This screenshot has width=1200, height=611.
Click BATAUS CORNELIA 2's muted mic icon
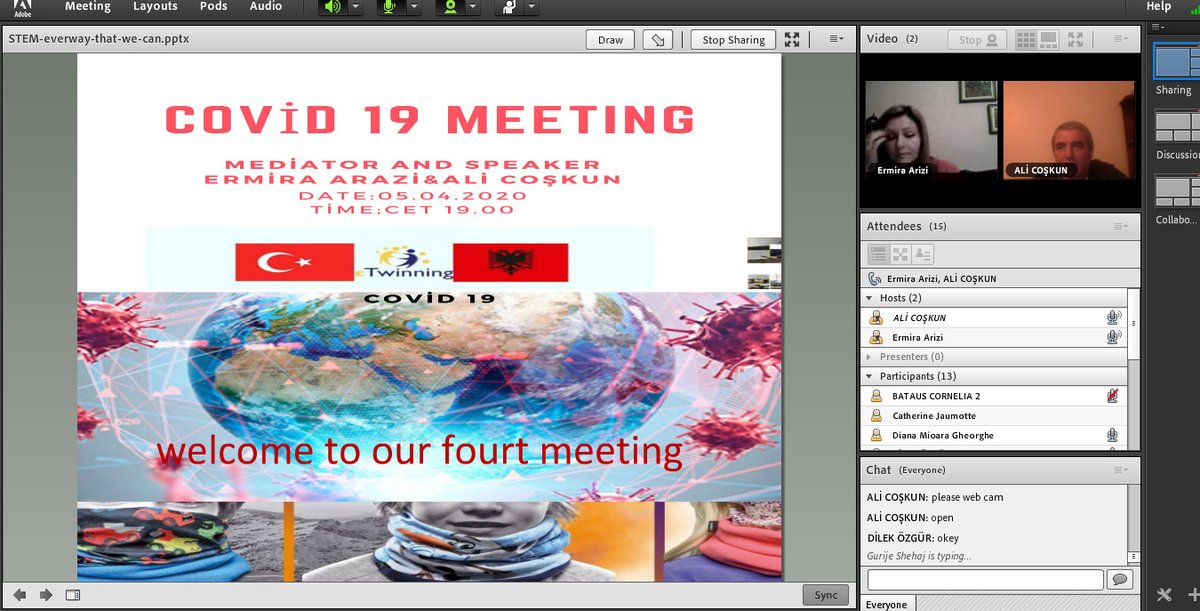pos(1112,396)
